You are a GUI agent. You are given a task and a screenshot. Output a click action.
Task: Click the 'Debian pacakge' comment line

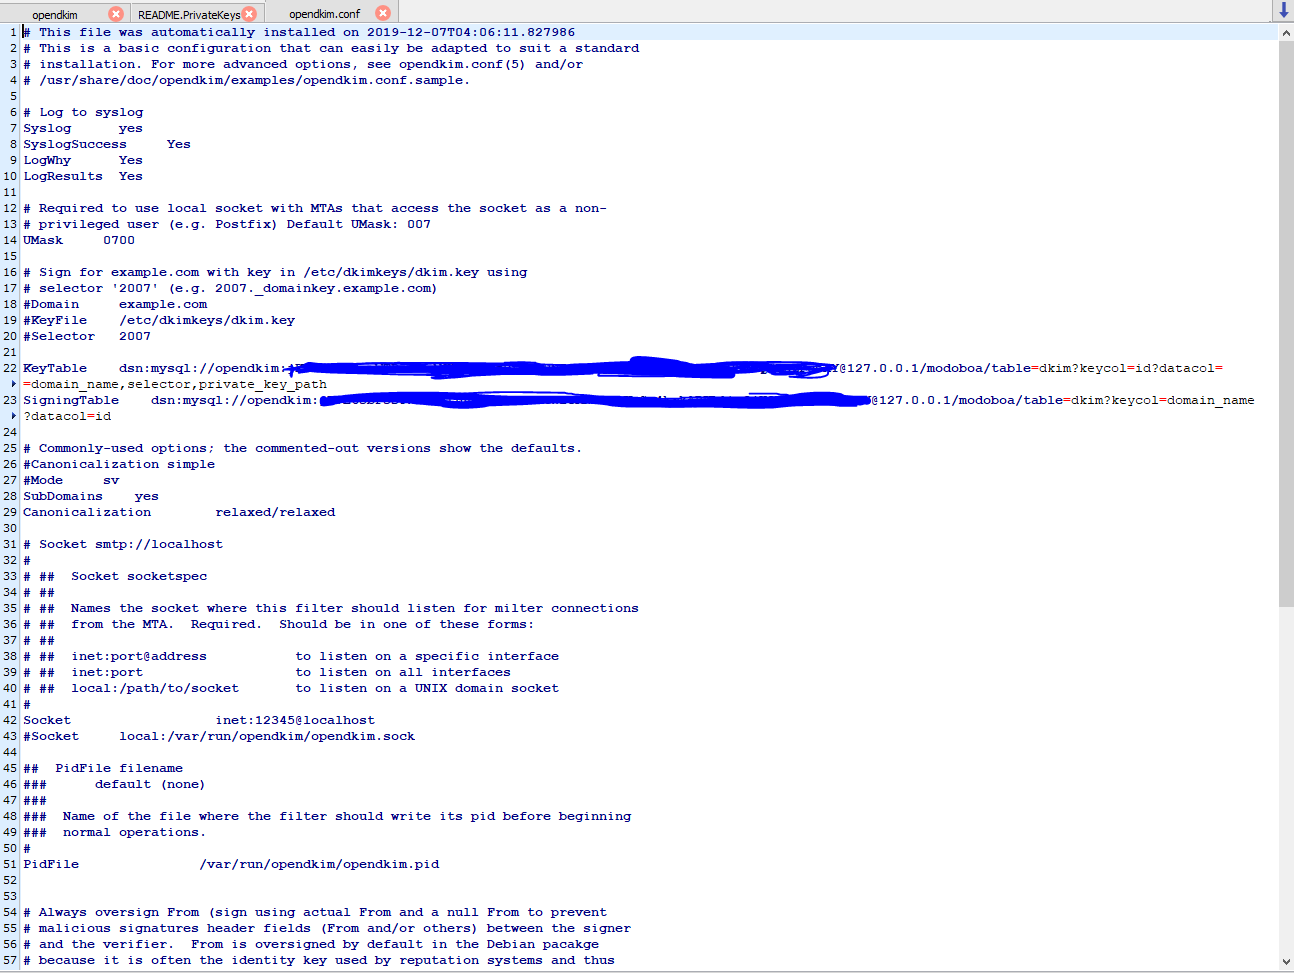pos(311,944)
